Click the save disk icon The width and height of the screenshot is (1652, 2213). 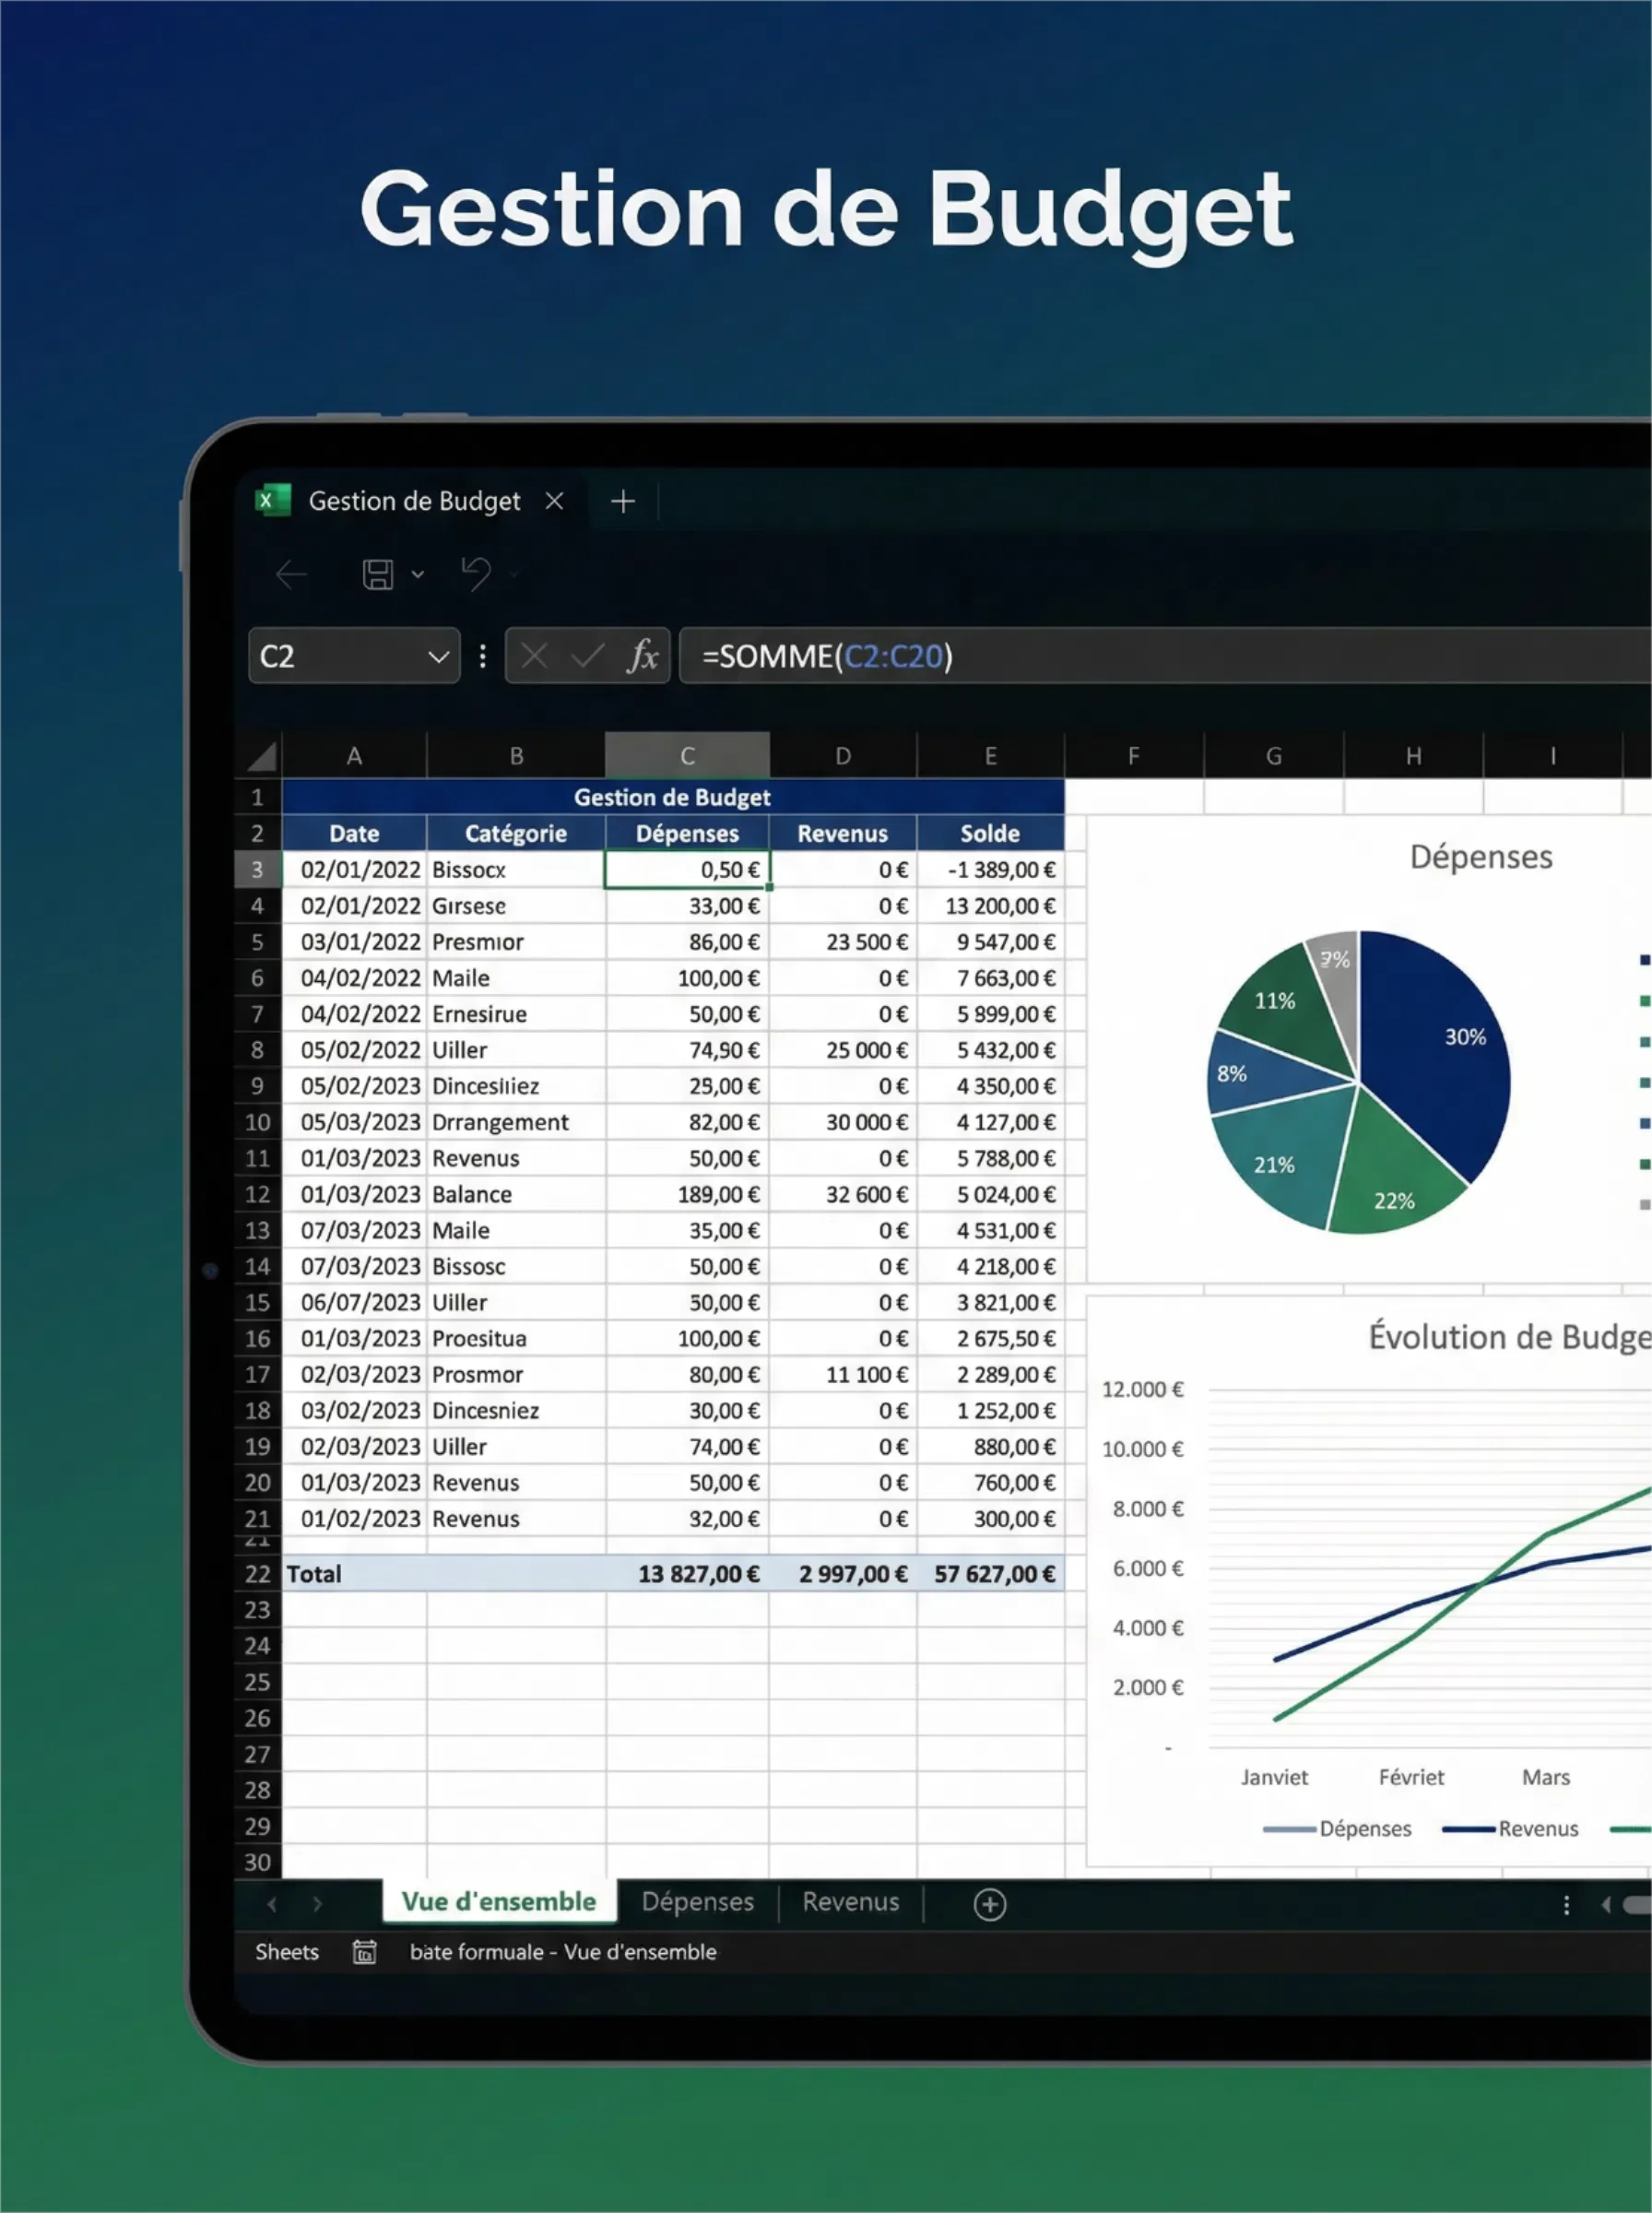(x=377, y=574)
